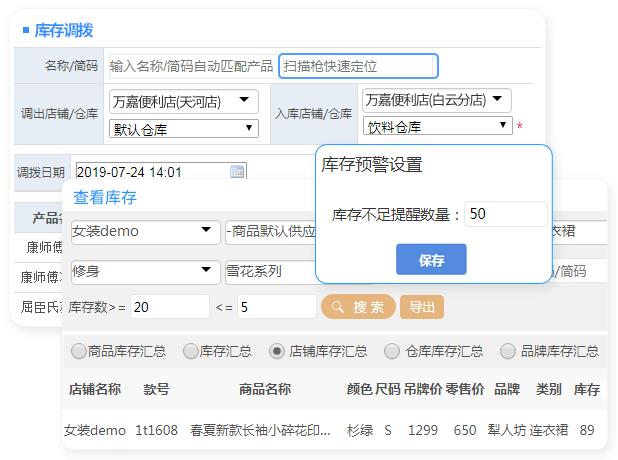Switch to 品牌库存汇总 radio option
Image resolution: width=618 pixels, height=460 pixels.
click(x=508, y=351)
